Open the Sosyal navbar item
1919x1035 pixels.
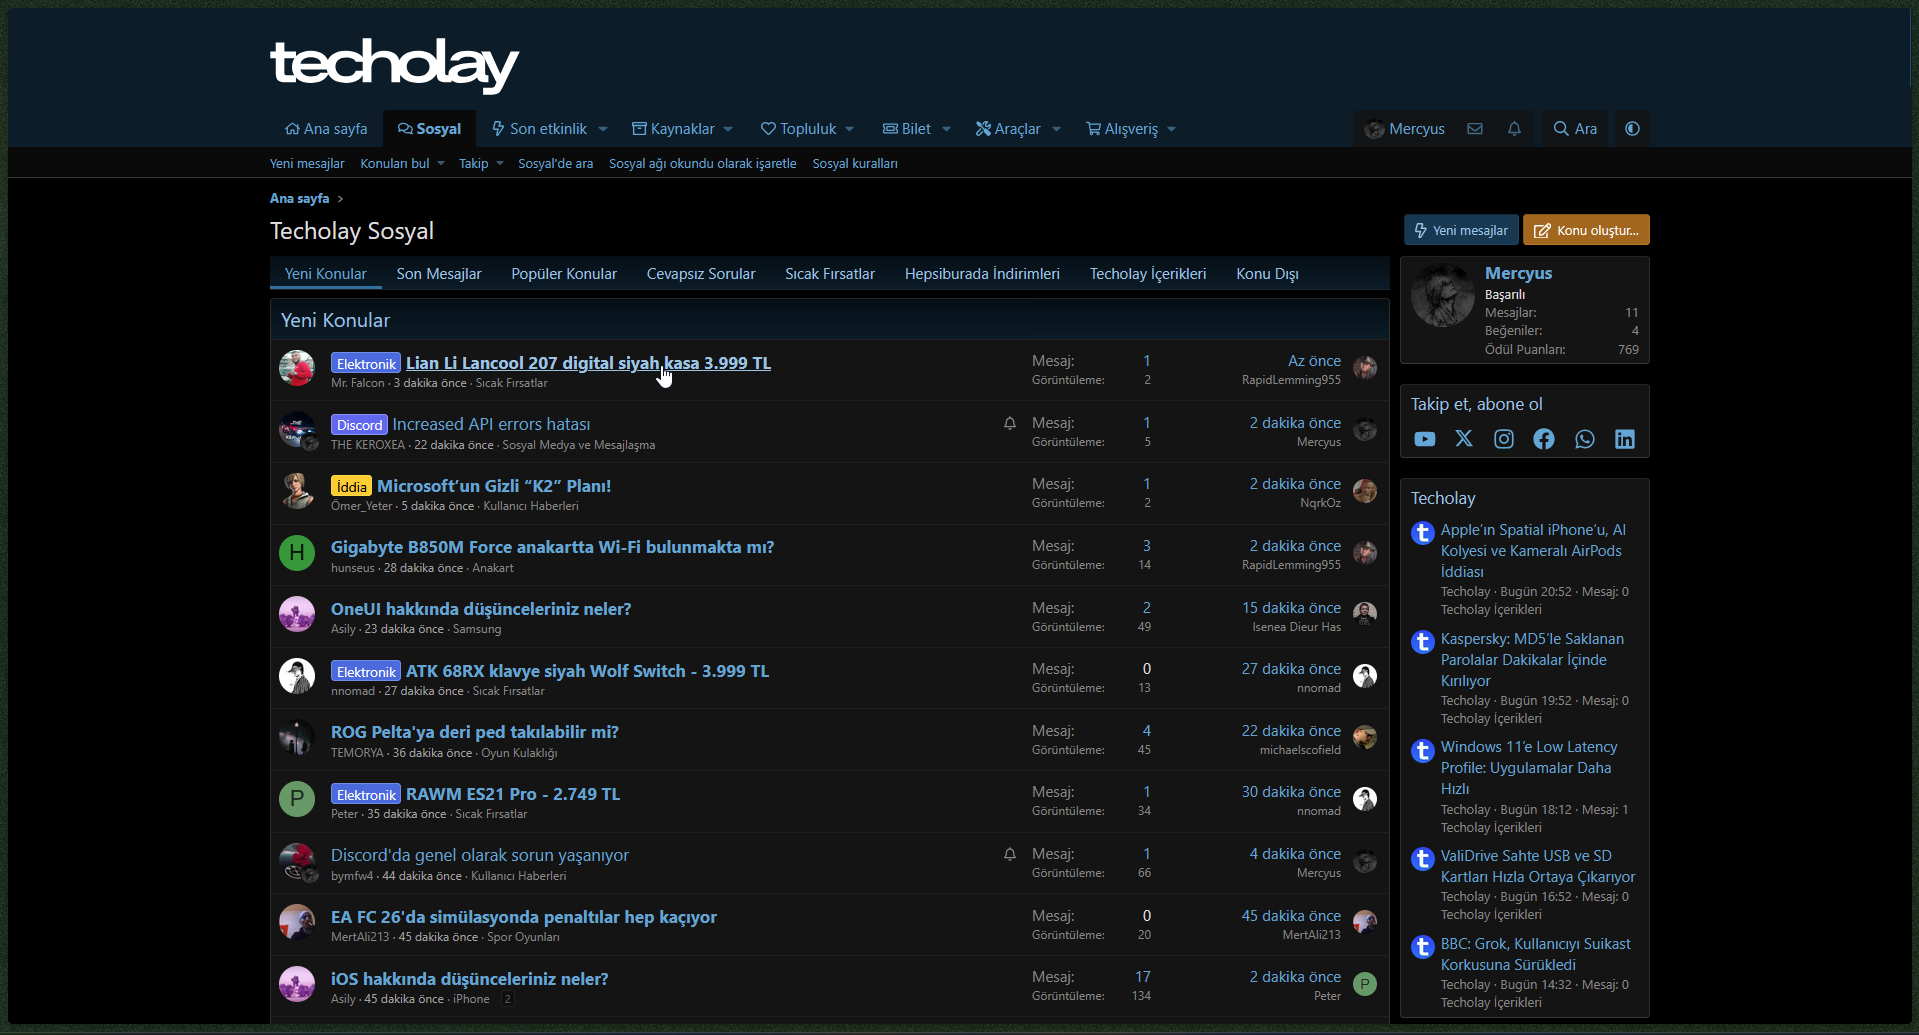point(429,129)
